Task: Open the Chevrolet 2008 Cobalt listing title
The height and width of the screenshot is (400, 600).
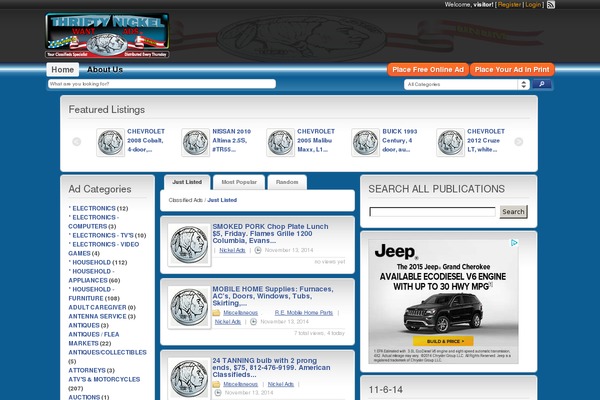Action: 146,140
